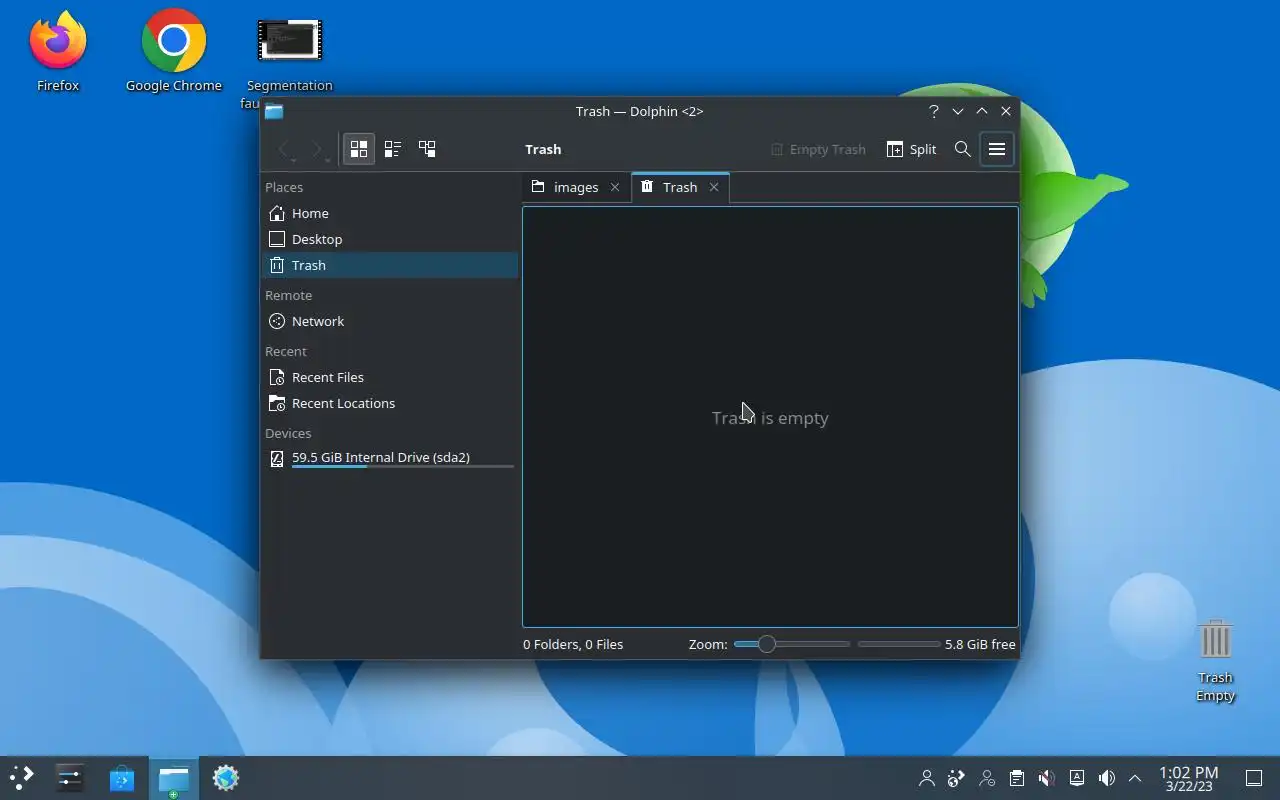The image size is (1280, 800).
Task: Open Discover store in taskbar
Action: pyautogui.click(x=122, y=777)
